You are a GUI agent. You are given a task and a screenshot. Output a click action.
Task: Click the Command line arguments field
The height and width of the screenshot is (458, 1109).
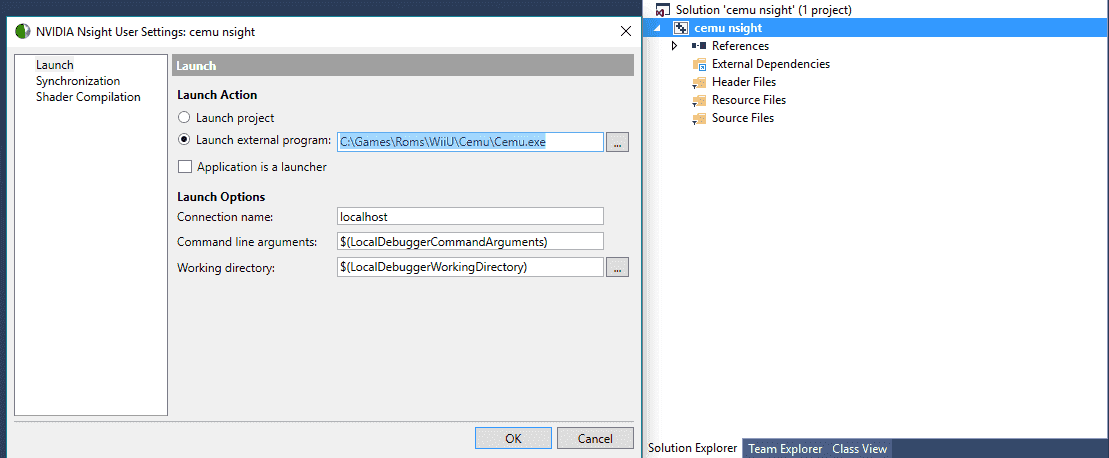click(x=470, y=241)
